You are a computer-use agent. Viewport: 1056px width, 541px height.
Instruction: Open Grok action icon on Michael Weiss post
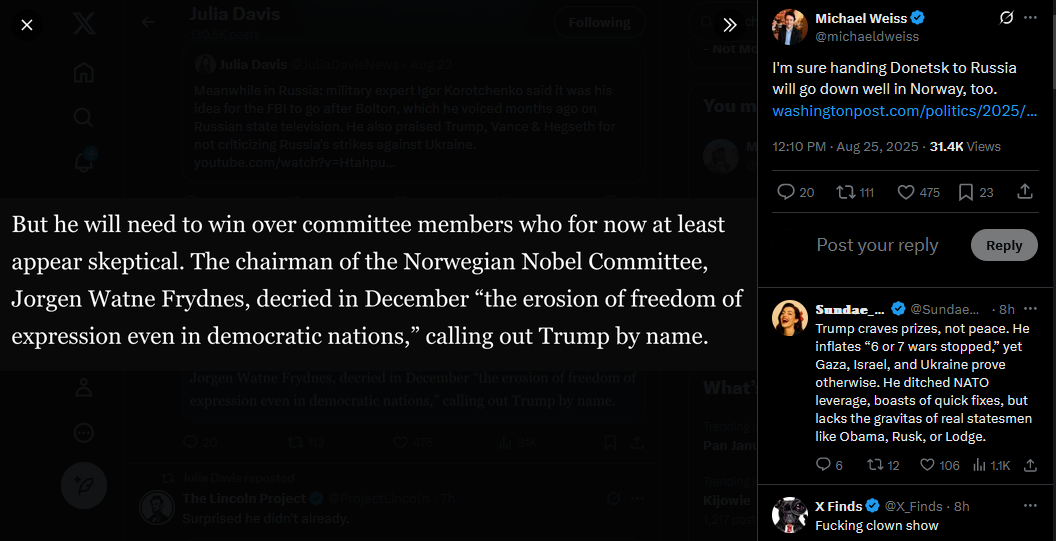coord(1006,18)
